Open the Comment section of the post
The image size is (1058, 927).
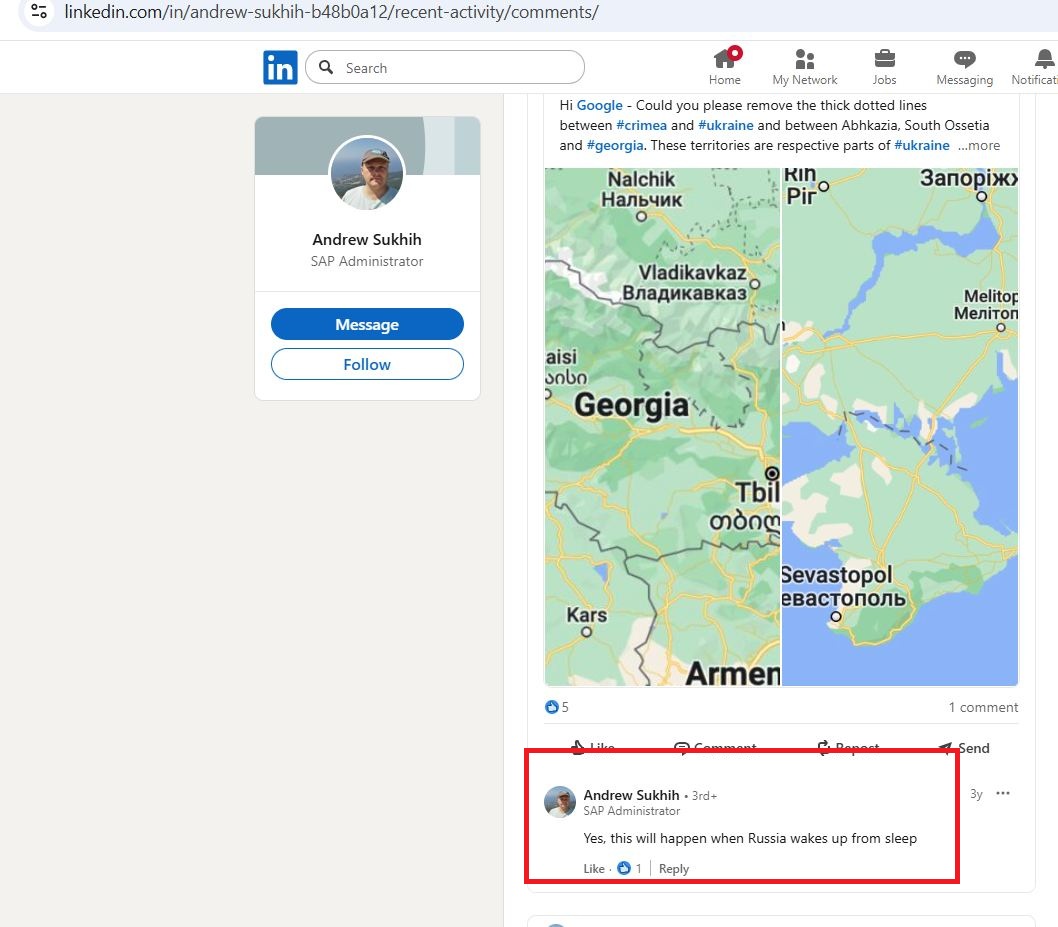(716, 746)
